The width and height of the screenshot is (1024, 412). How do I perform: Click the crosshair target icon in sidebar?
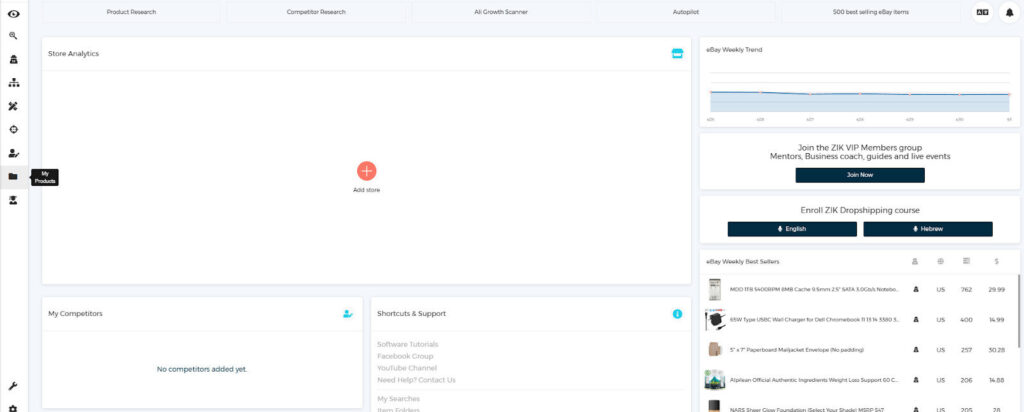point(13,130)
